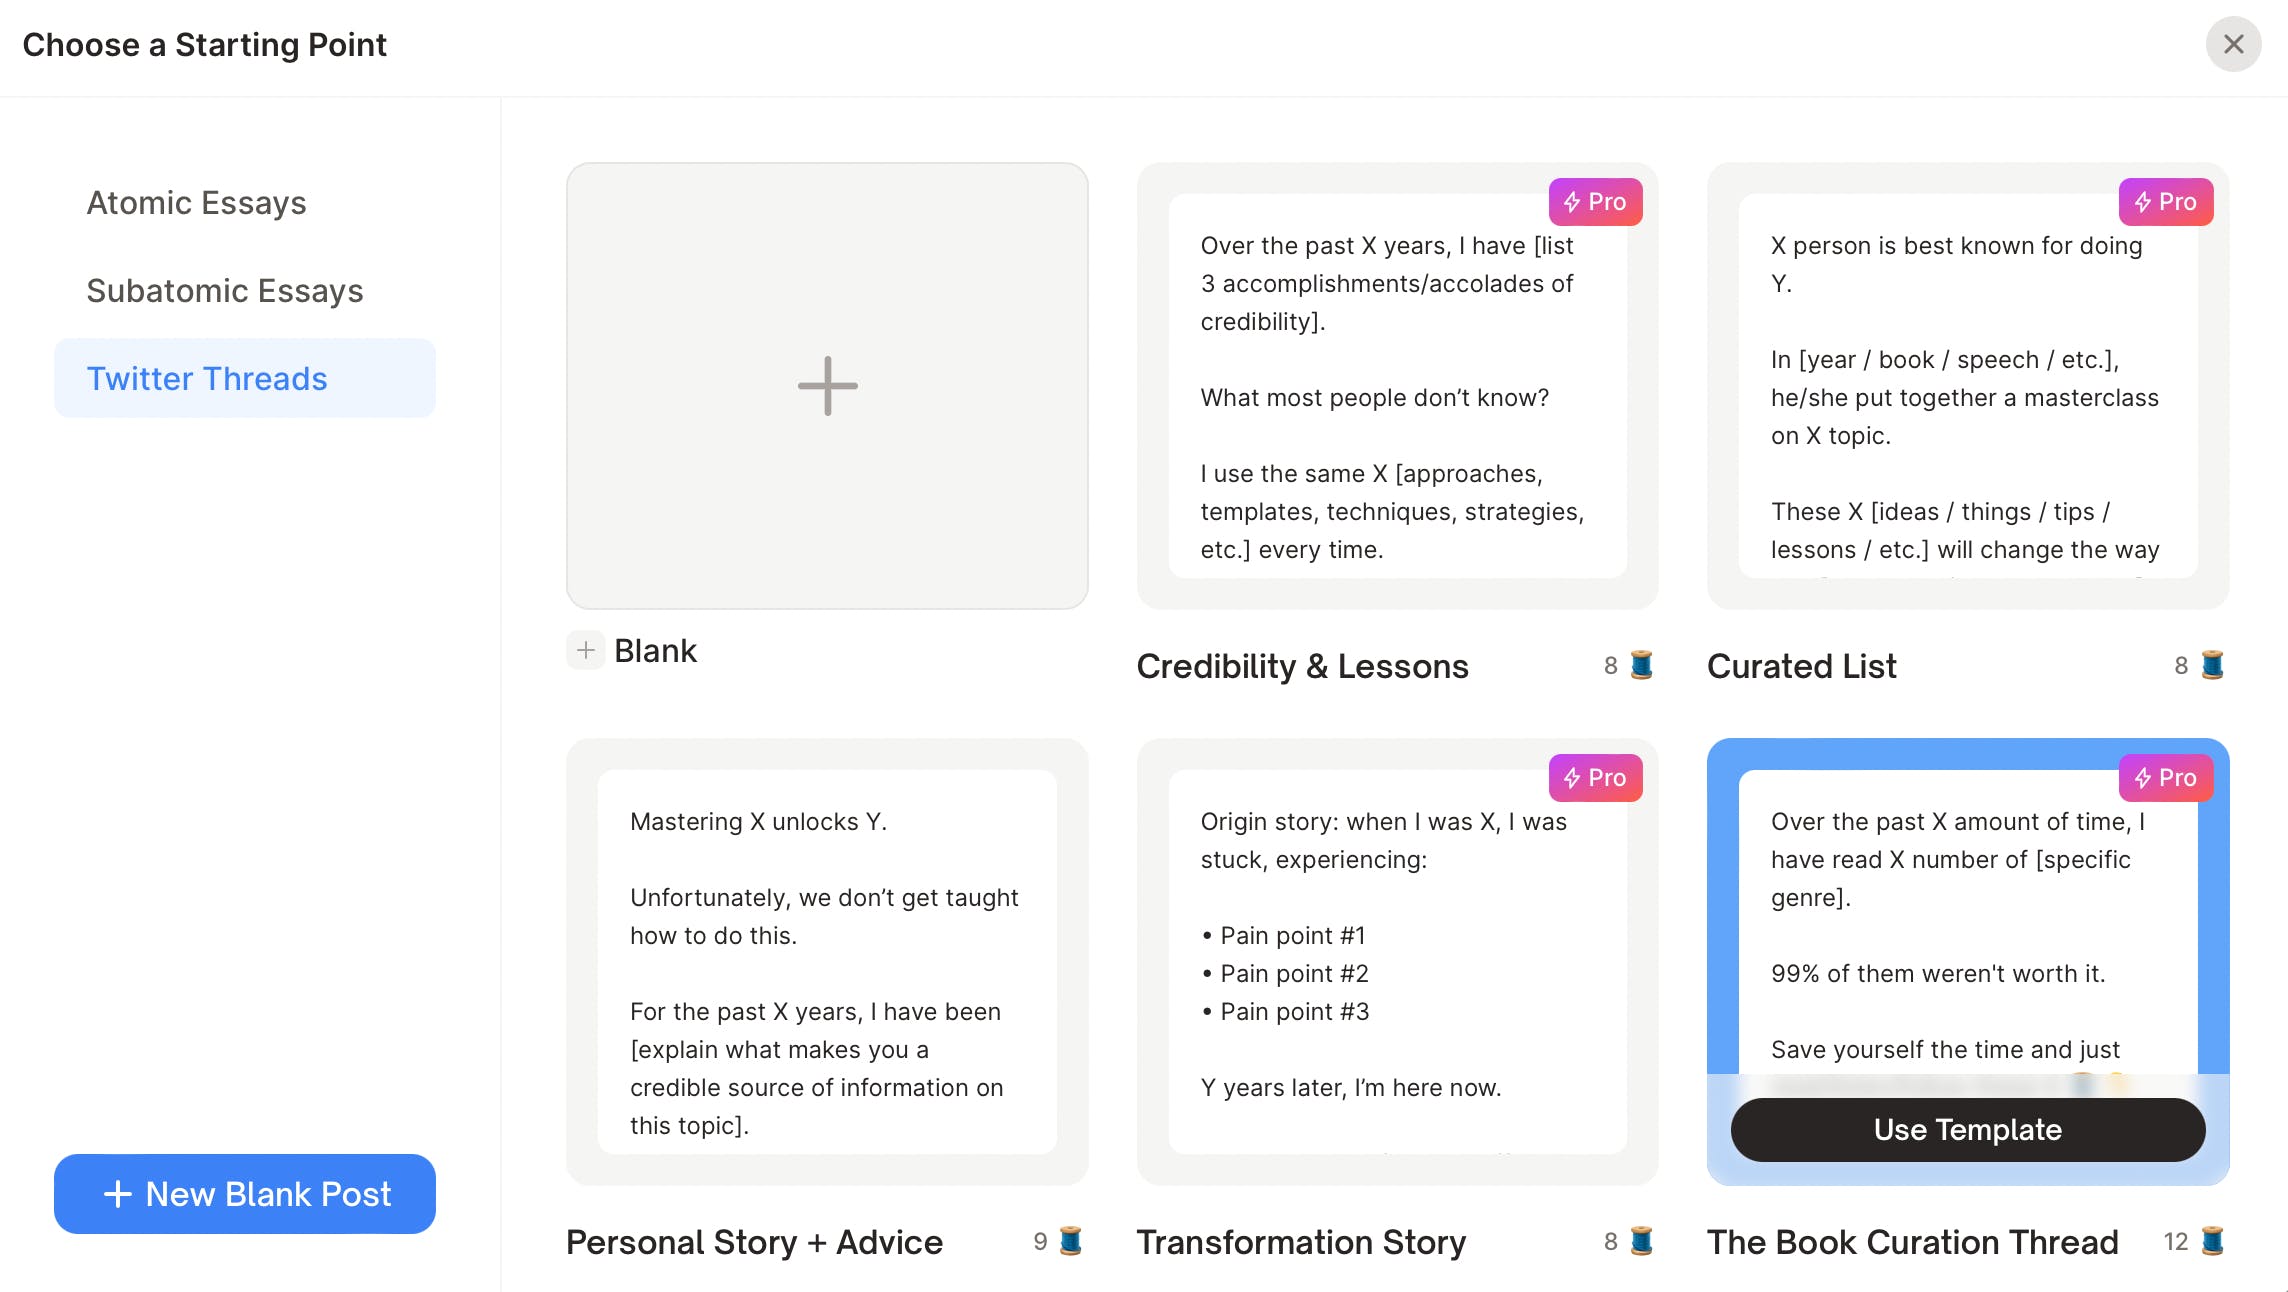Click The Book Curation Thread title
This screenshot has width=2288, height=1292.
1912,1242
